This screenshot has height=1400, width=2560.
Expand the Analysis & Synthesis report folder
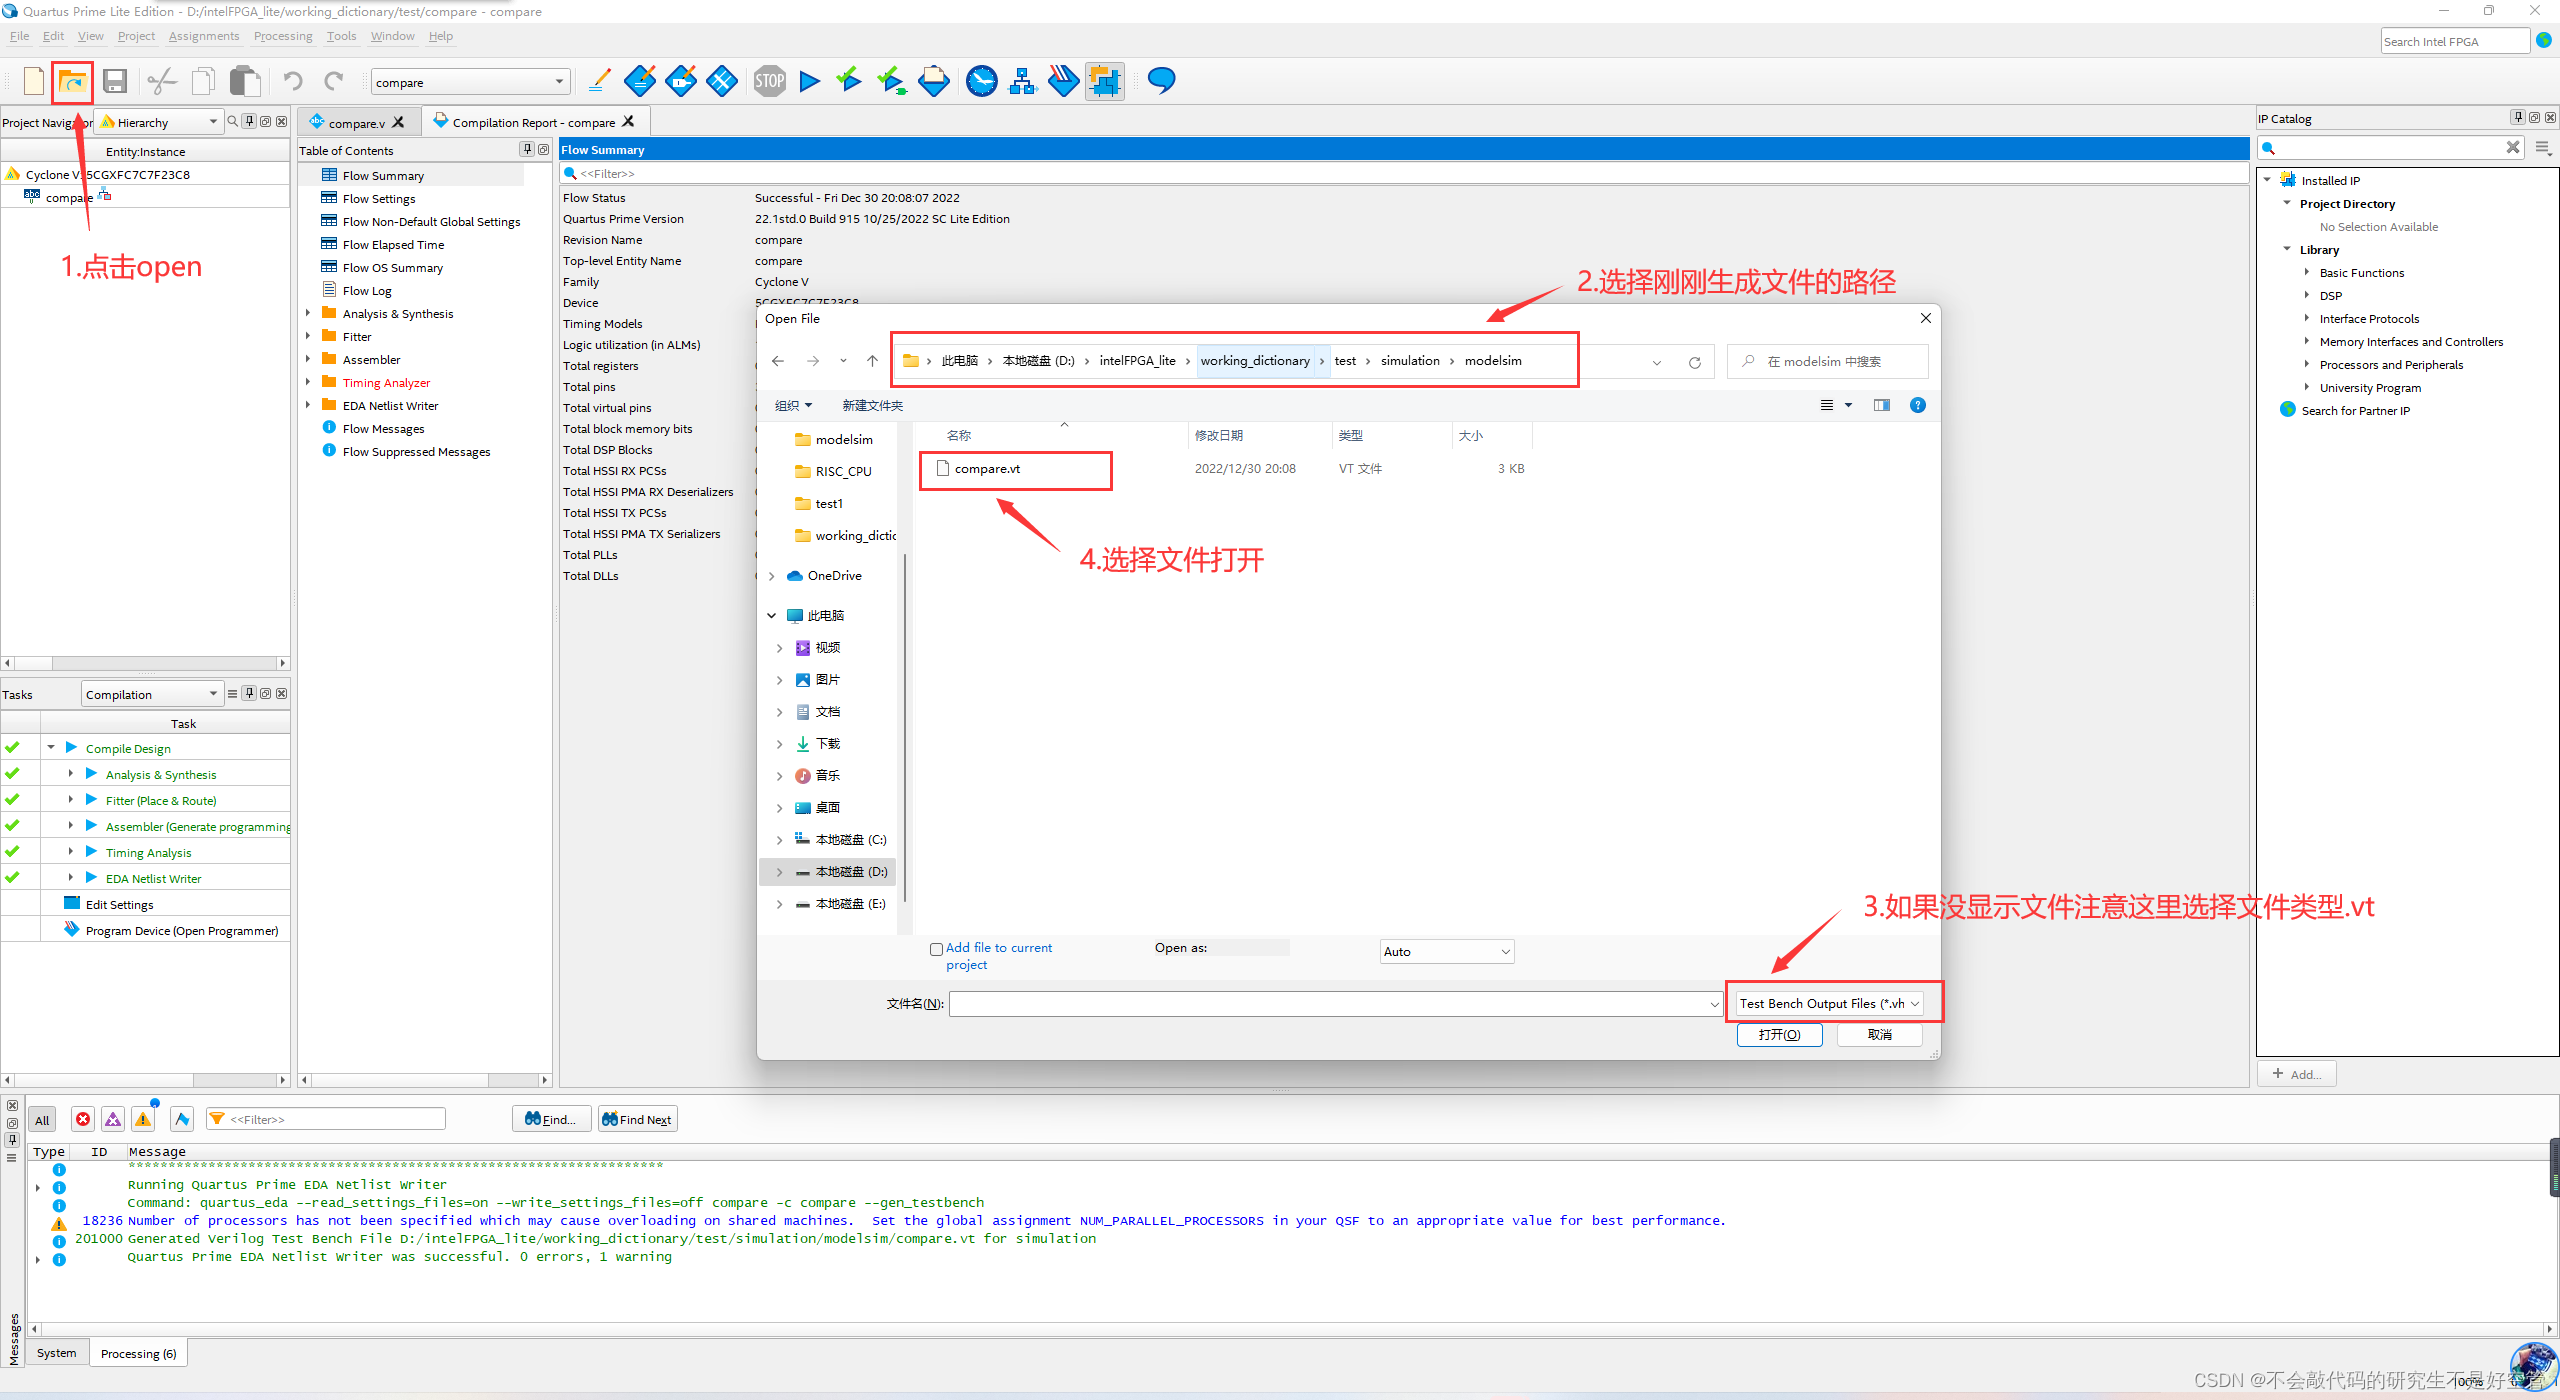(308, 313)
